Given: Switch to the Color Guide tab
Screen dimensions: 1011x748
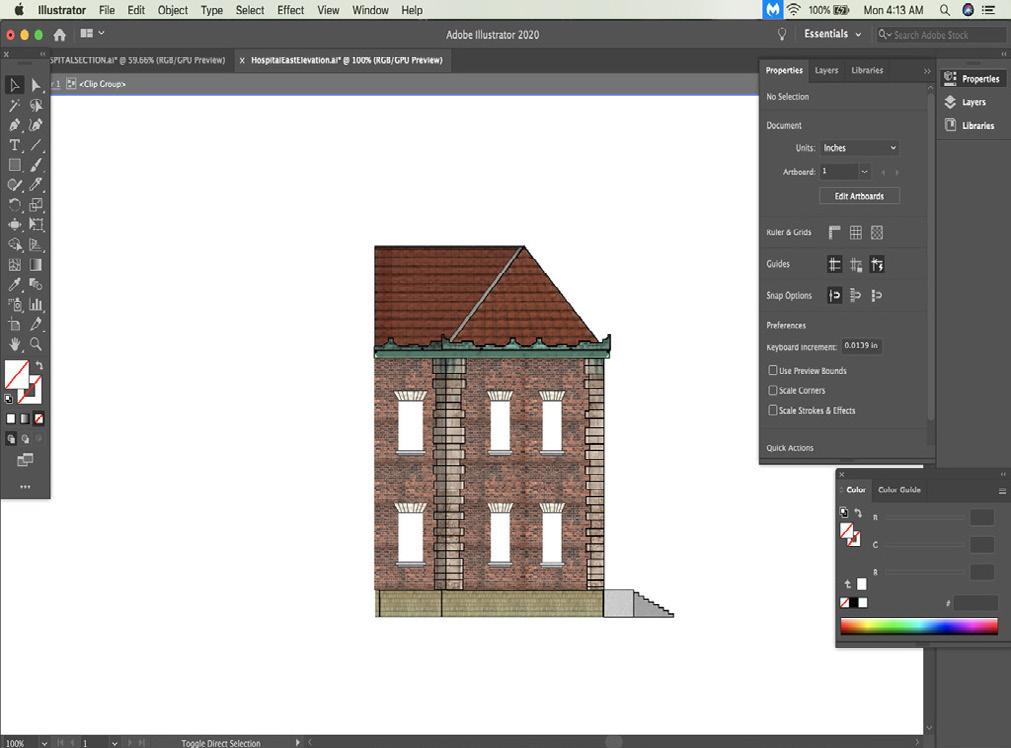Looking at the screenshot, I should coord(898,490).
